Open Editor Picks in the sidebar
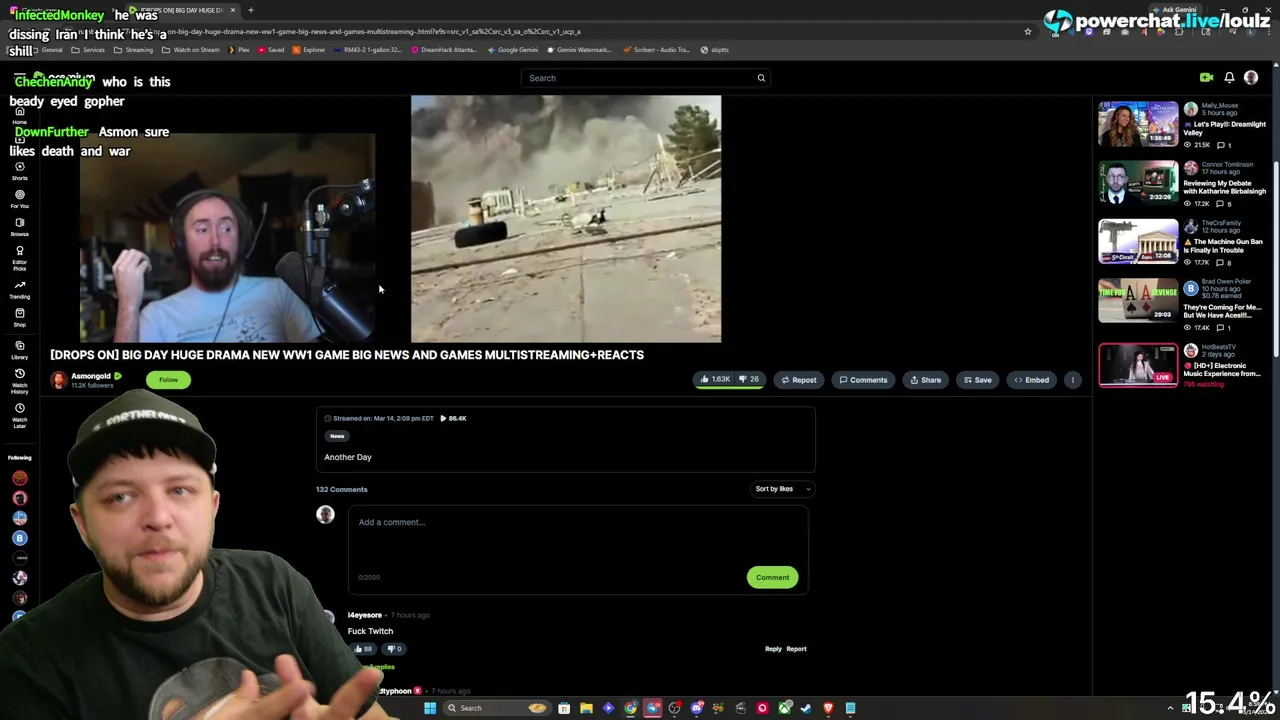 pyautogui.click(x=19, y=257)
